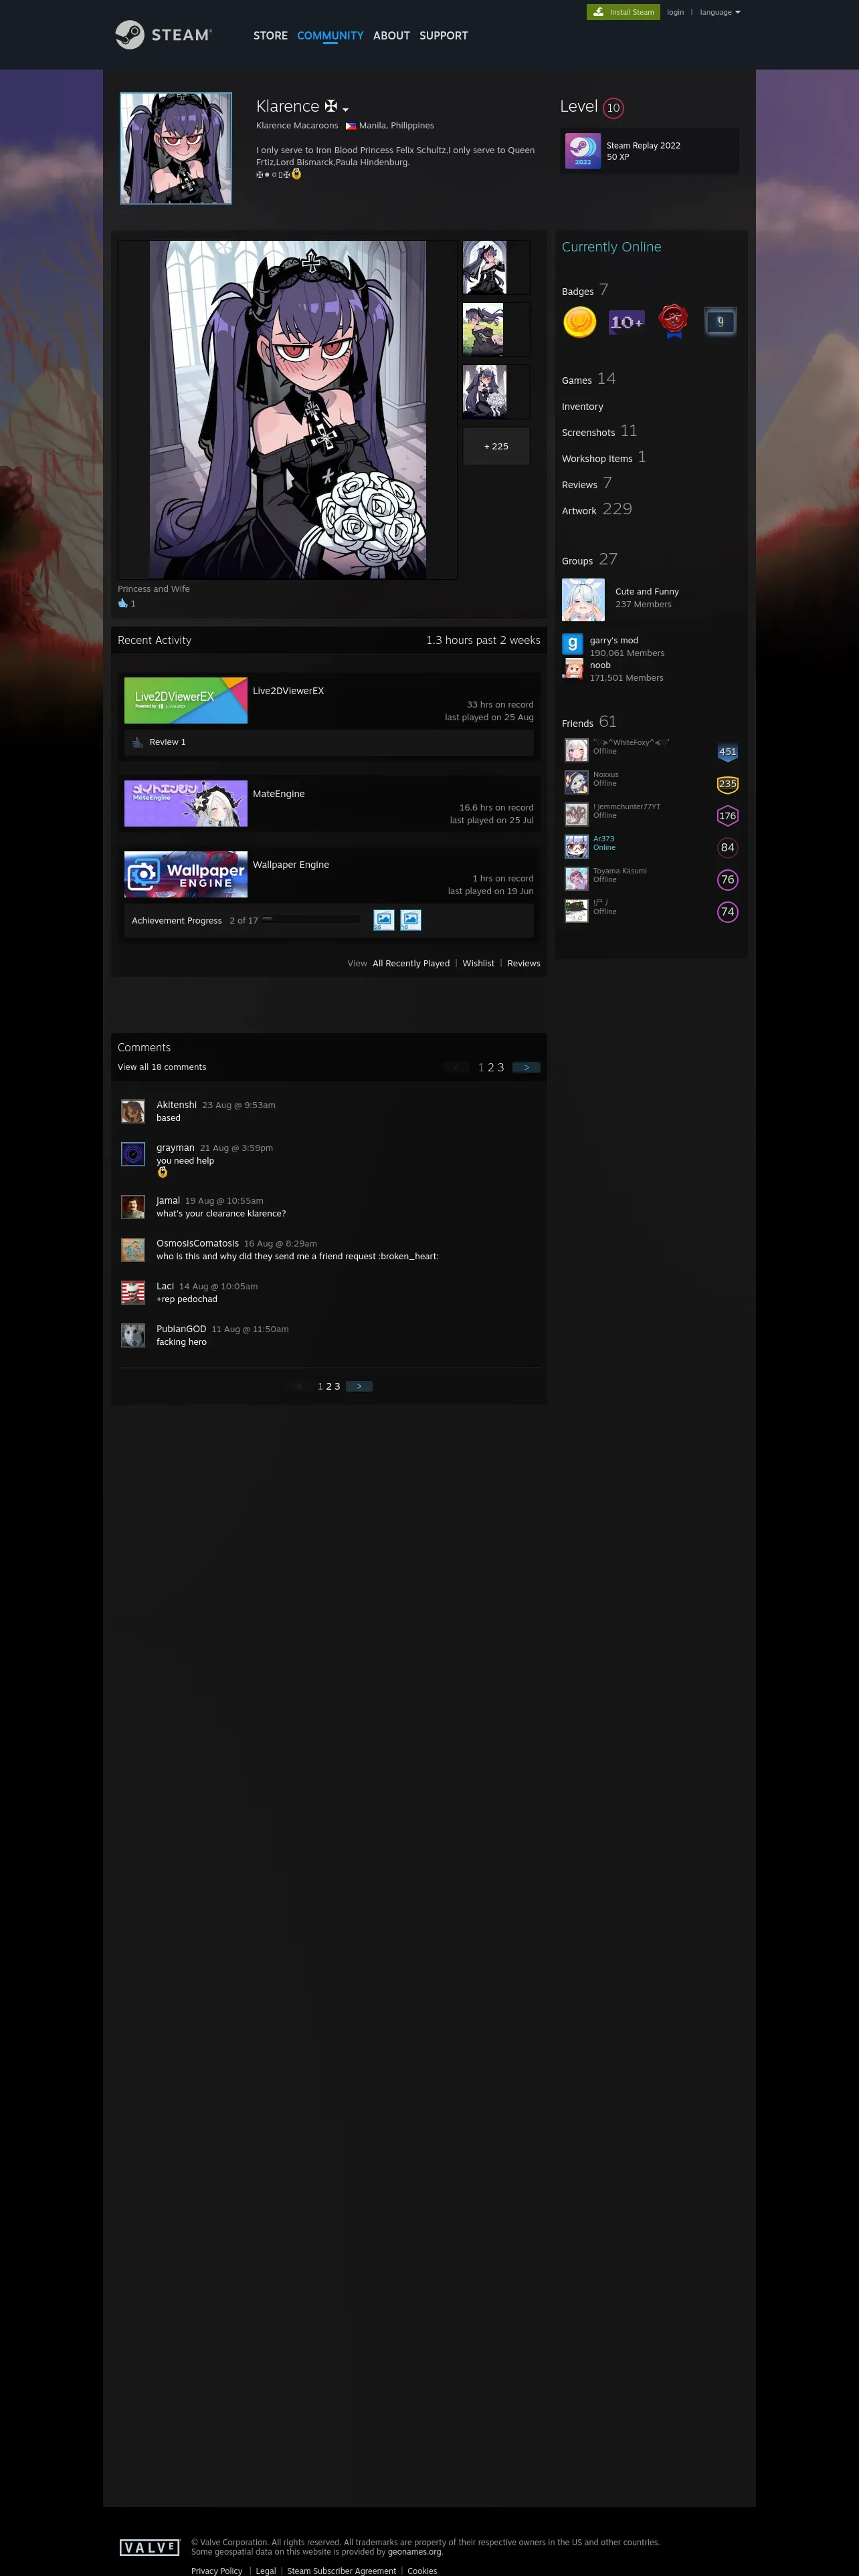Open the purple 10+ badge
This screenshot has height=2576, width=859.
627,322
